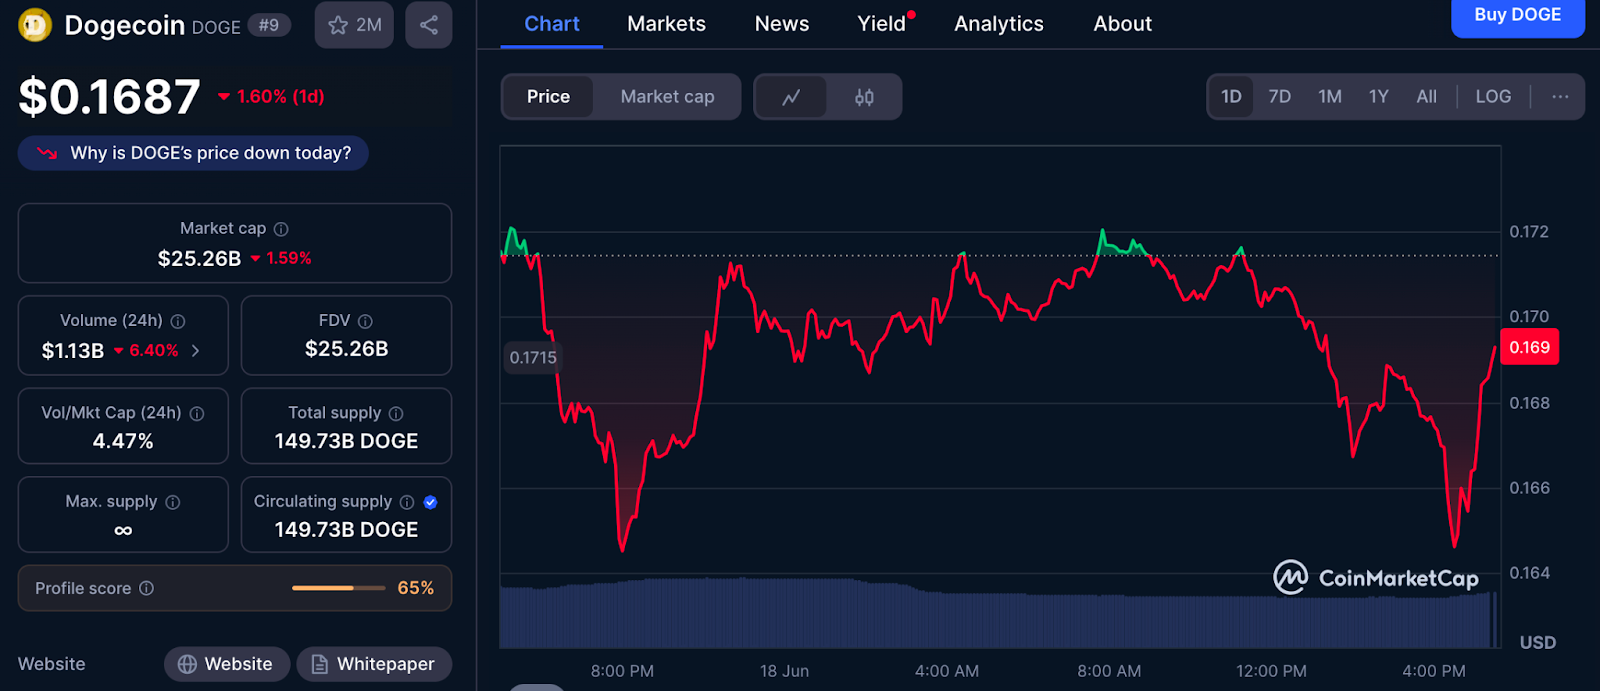Show Circulating supply info icon
The width and height of the screenshot is (1600, 691).
coord(407,502)
